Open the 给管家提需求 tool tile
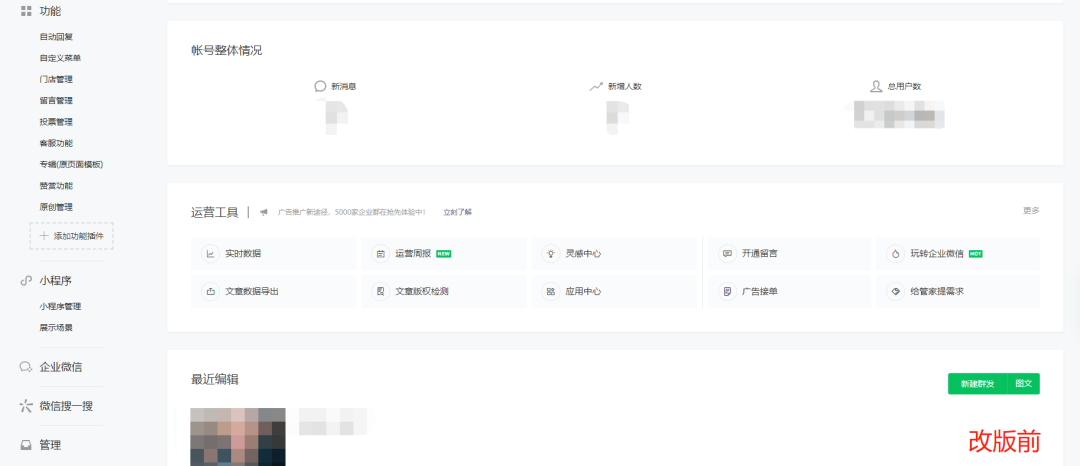The height and width of the screenshot is (466, 1080). 958,291
